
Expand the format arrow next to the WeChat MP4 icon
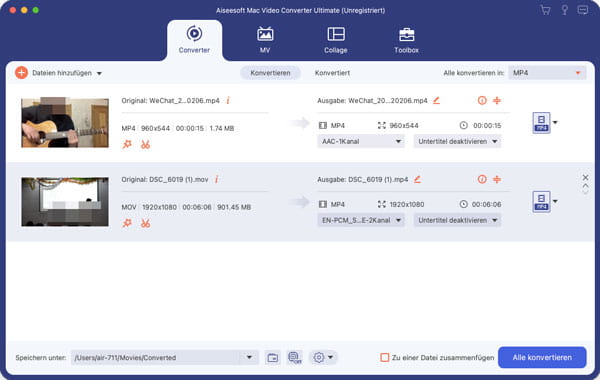pyautogui.click(x=555, y=122)
